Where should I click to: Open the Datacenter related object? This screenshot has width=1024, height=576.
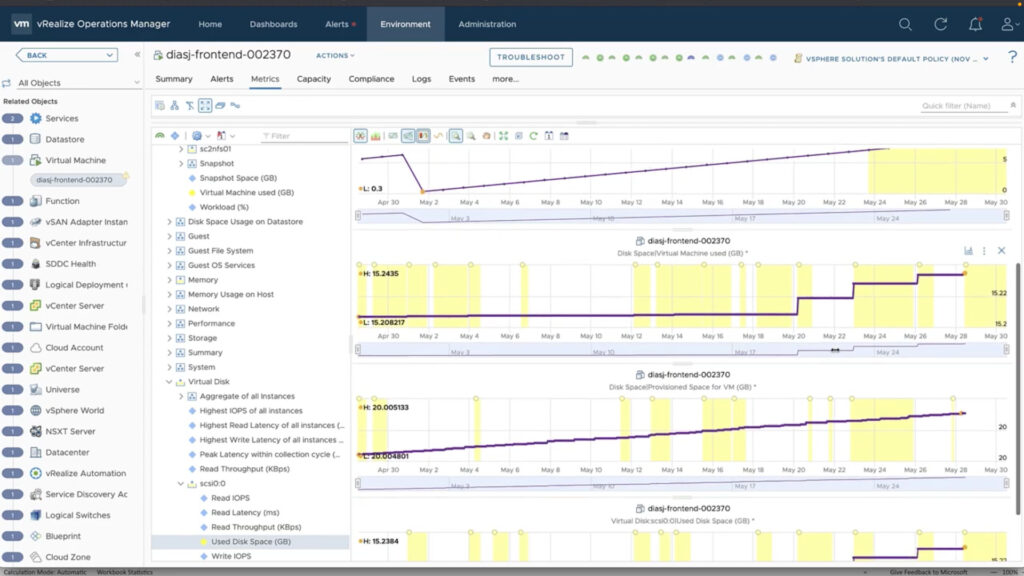67,453
